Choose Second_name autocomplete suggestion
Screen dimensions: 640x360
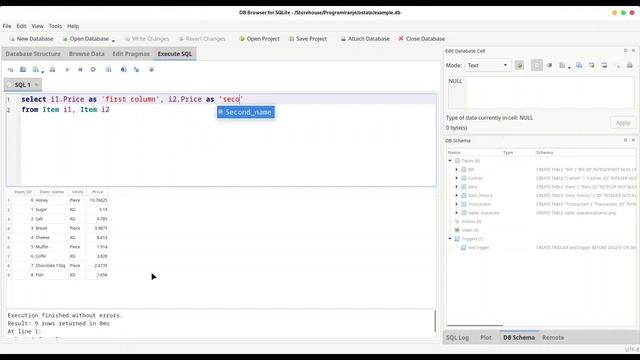click(246, 112)
